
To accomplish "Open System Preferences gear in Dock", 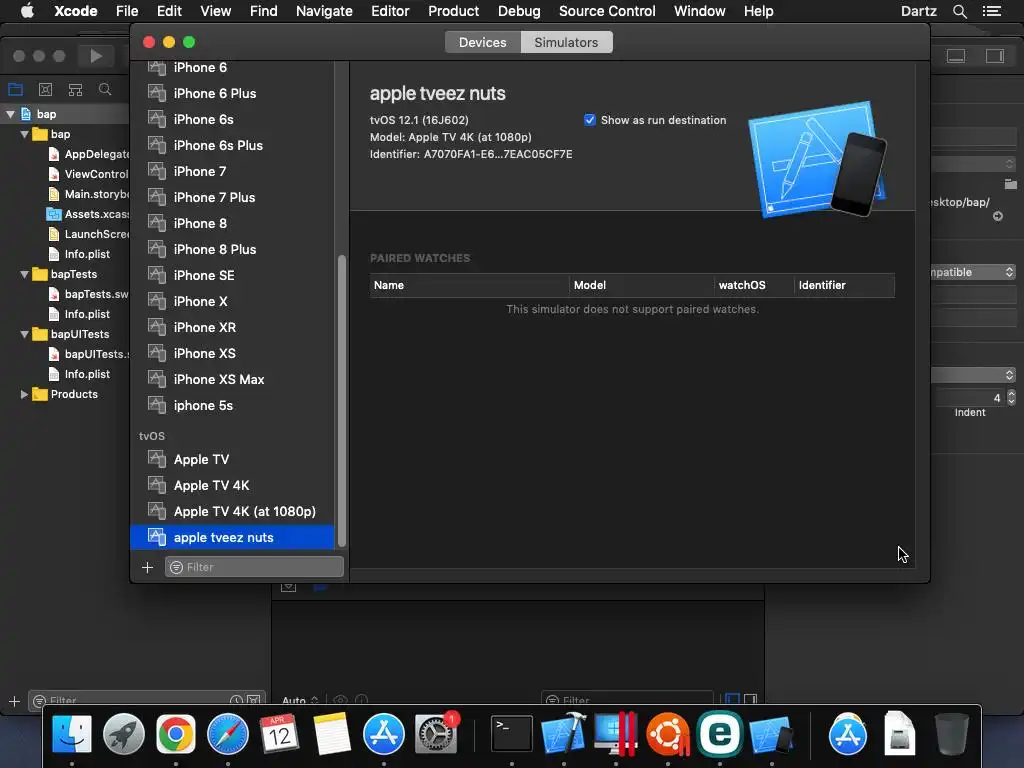I will point(436,734).
